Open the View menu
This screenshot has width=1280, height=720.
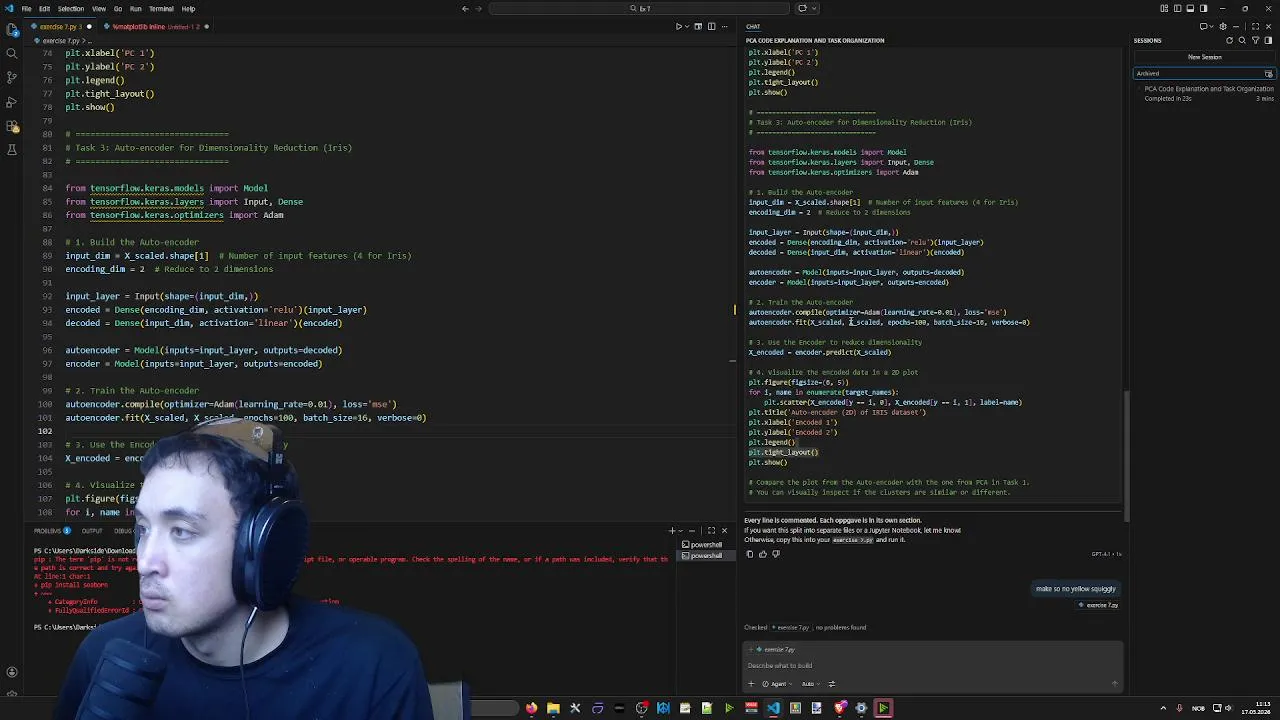point(99,8)
